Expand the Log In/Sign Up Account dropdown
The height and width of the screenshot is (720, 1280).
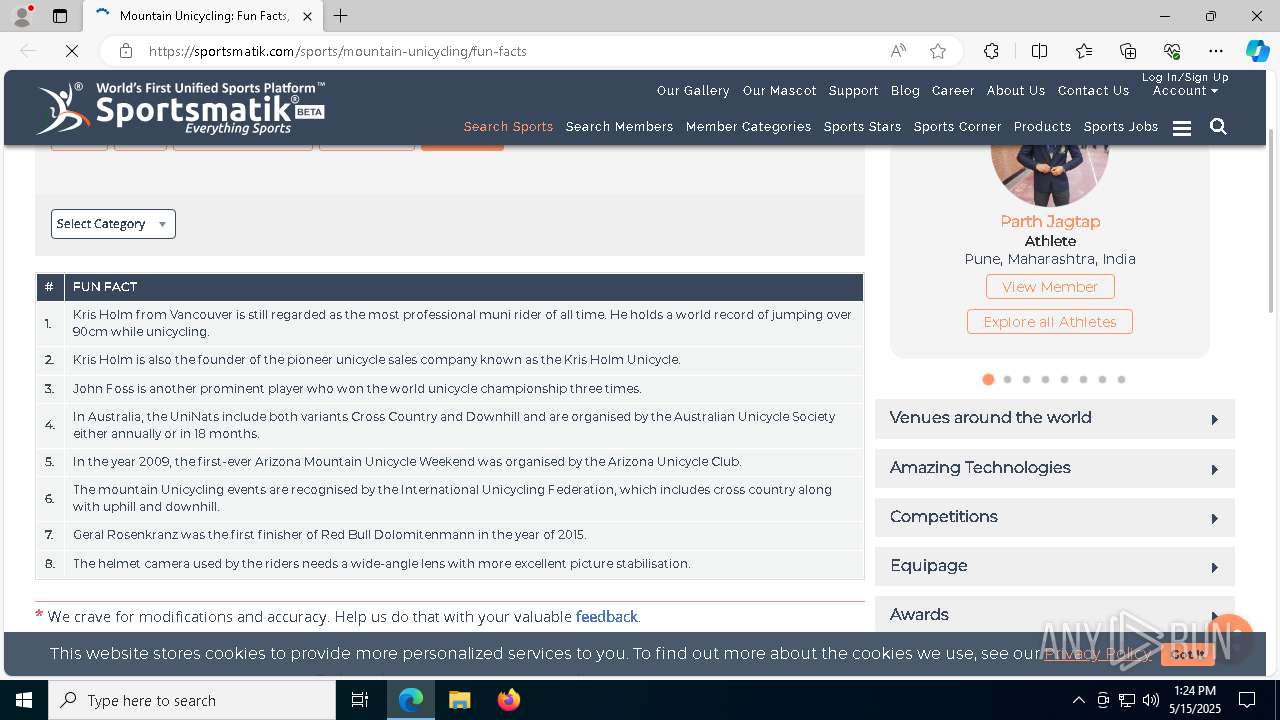pyautogui.click(x=1185, y=84)
